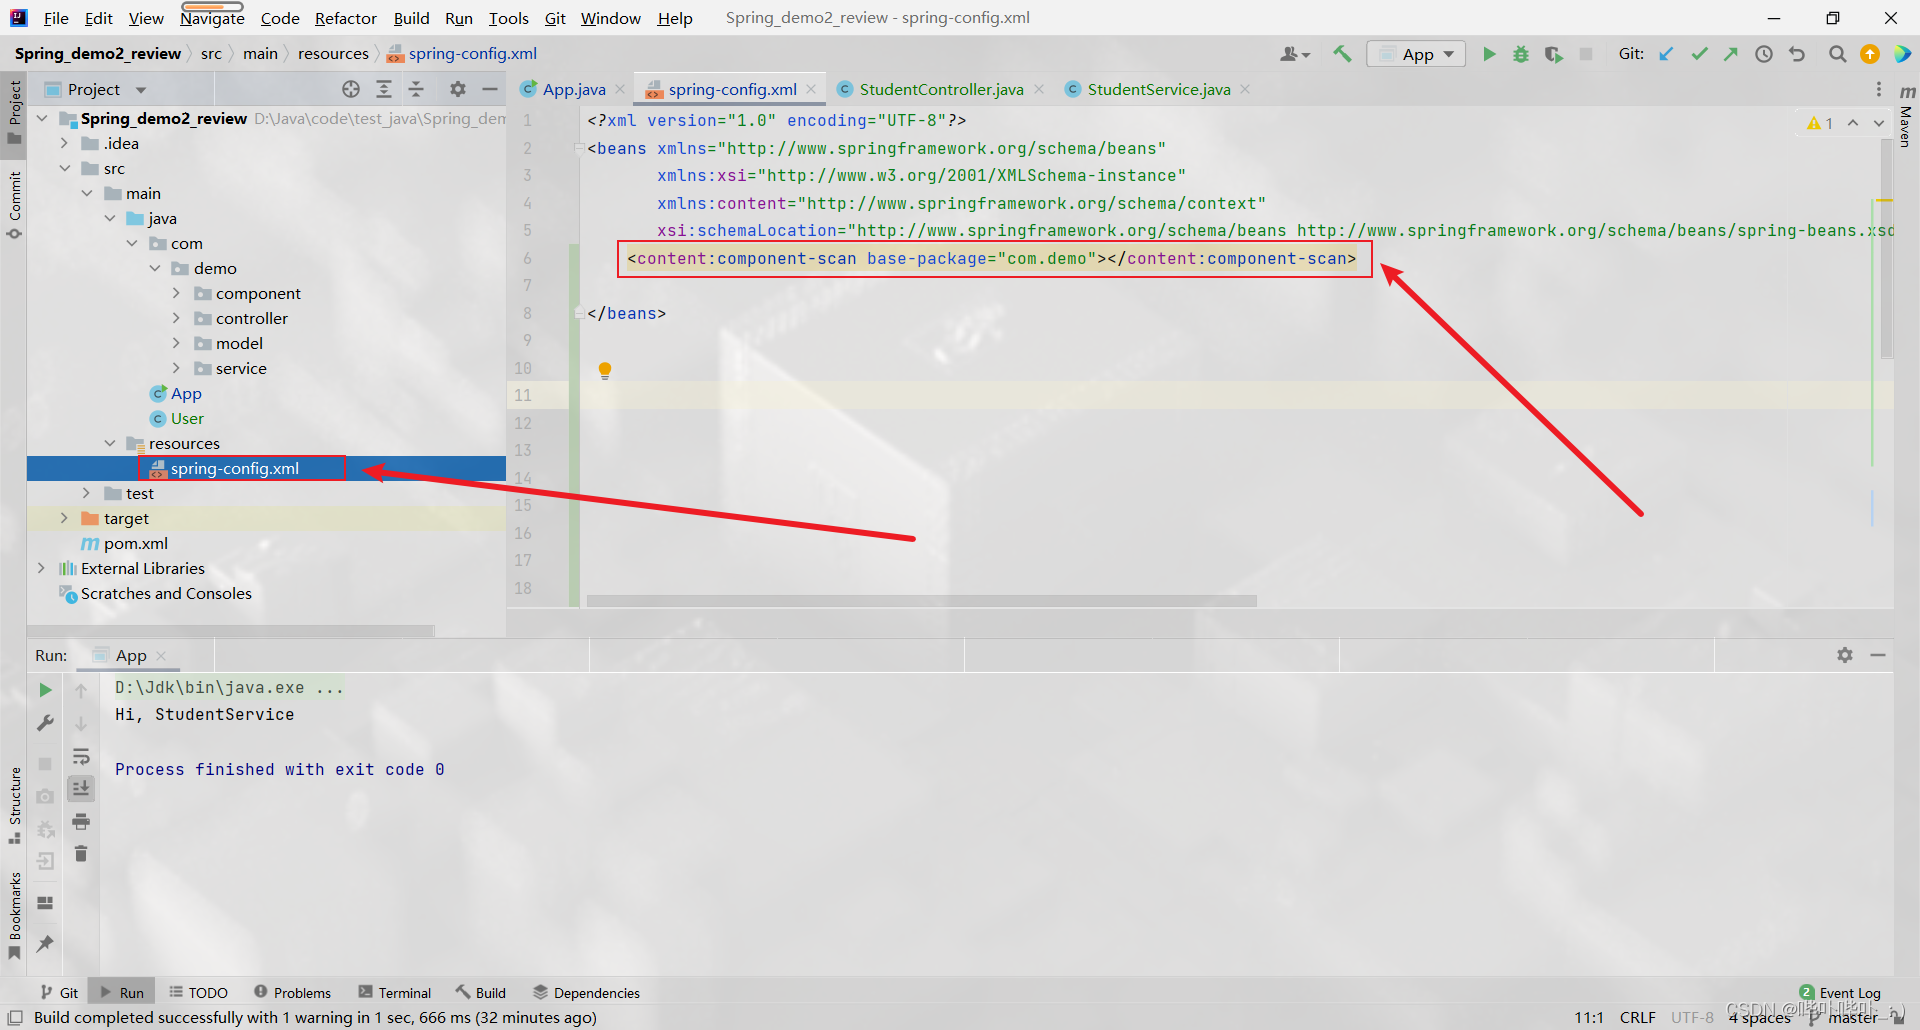Image resolution: width=1920 pixels, height=1030 pixels.
Task: Update project via Git blue arrow icon
Action: click(x=1666, y=54)
